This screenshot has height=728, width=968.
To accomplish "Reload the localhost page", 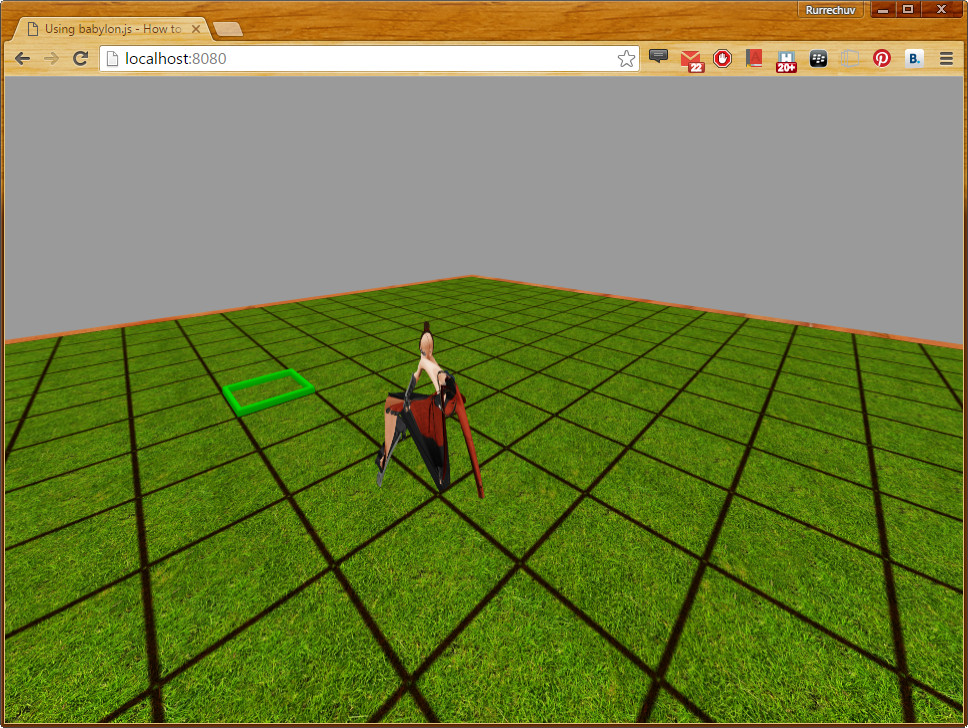I will click(80, 59).
